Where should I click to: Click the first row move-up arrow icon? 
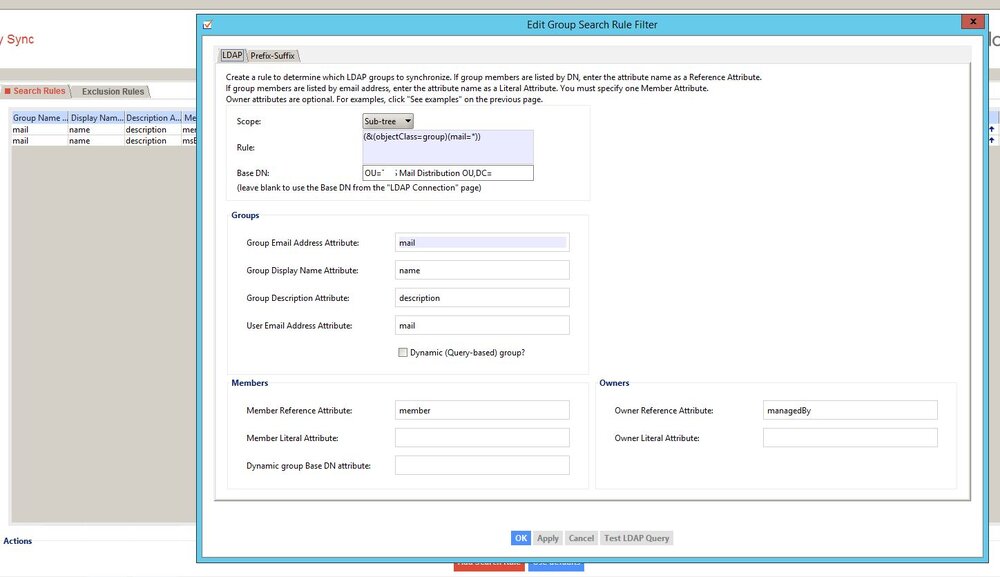(991, 129)
